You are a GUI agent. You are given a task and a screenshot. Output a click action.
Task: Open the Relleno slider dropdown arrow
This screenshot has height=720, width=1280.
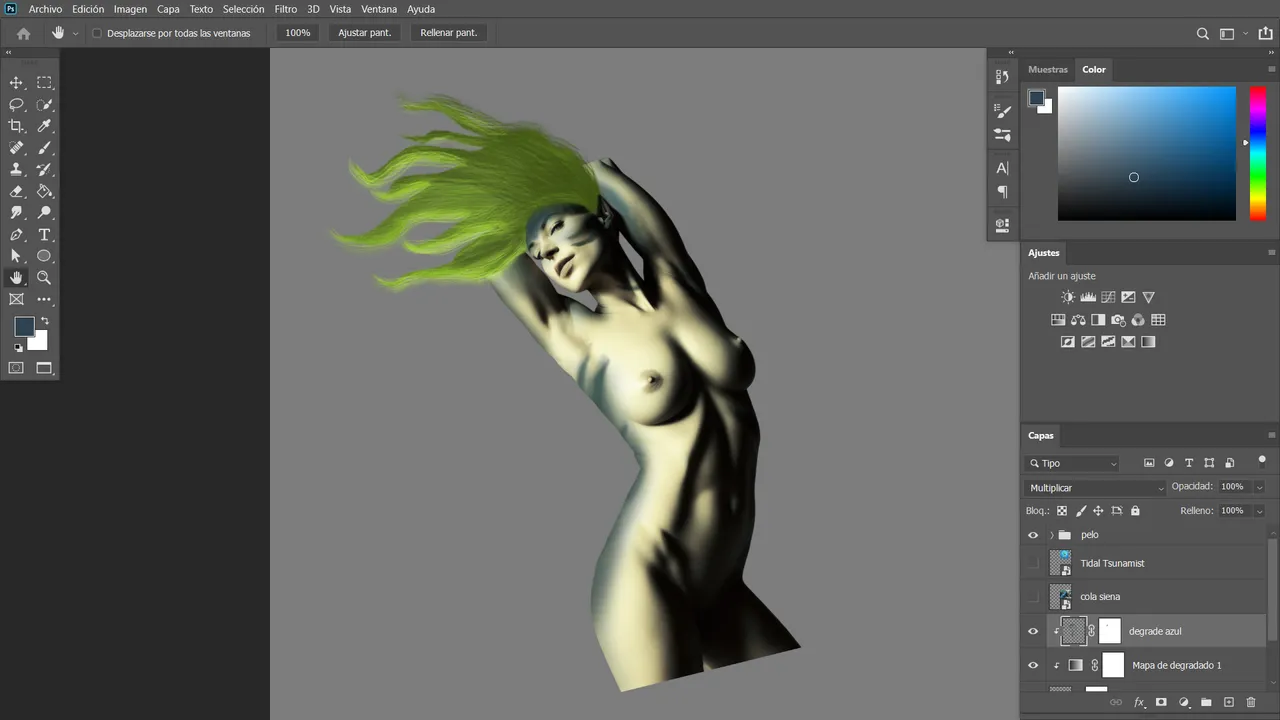tap(1259, 511)
